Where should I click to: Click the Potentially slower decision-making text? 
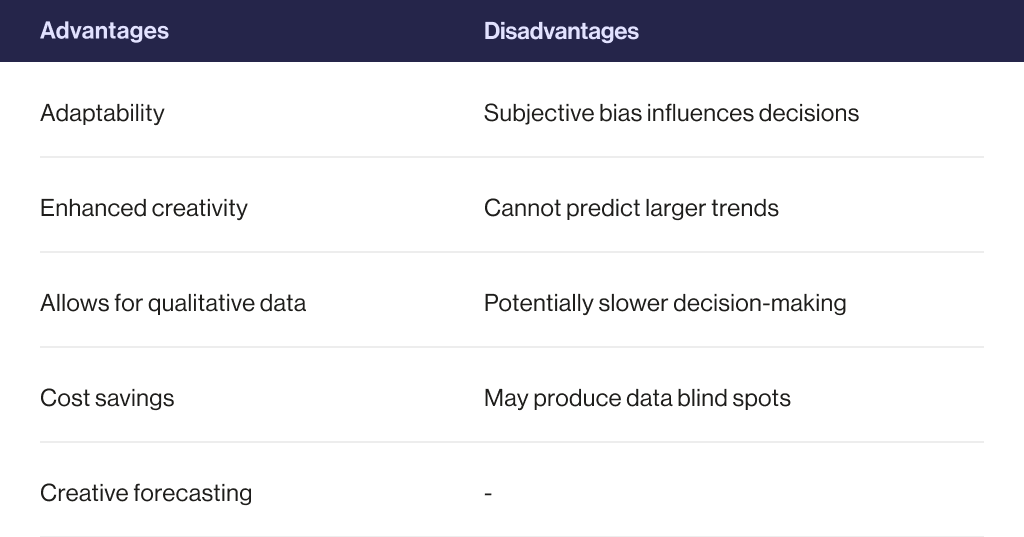(x=665, y=303)
